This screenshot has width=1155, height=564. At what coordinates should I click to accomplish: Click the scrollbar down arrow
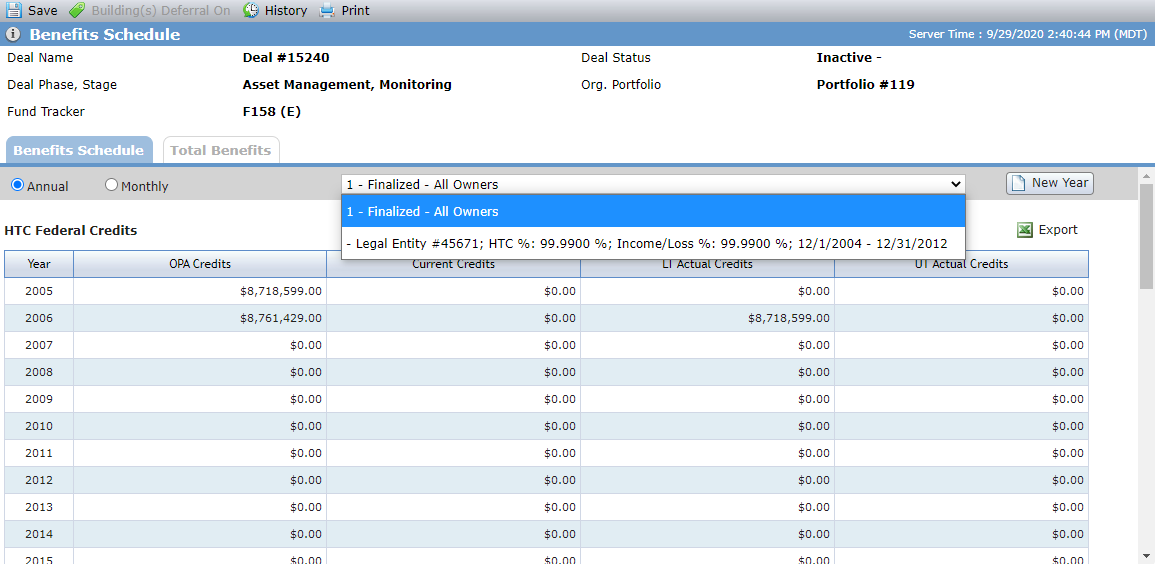coord(1147,556)
